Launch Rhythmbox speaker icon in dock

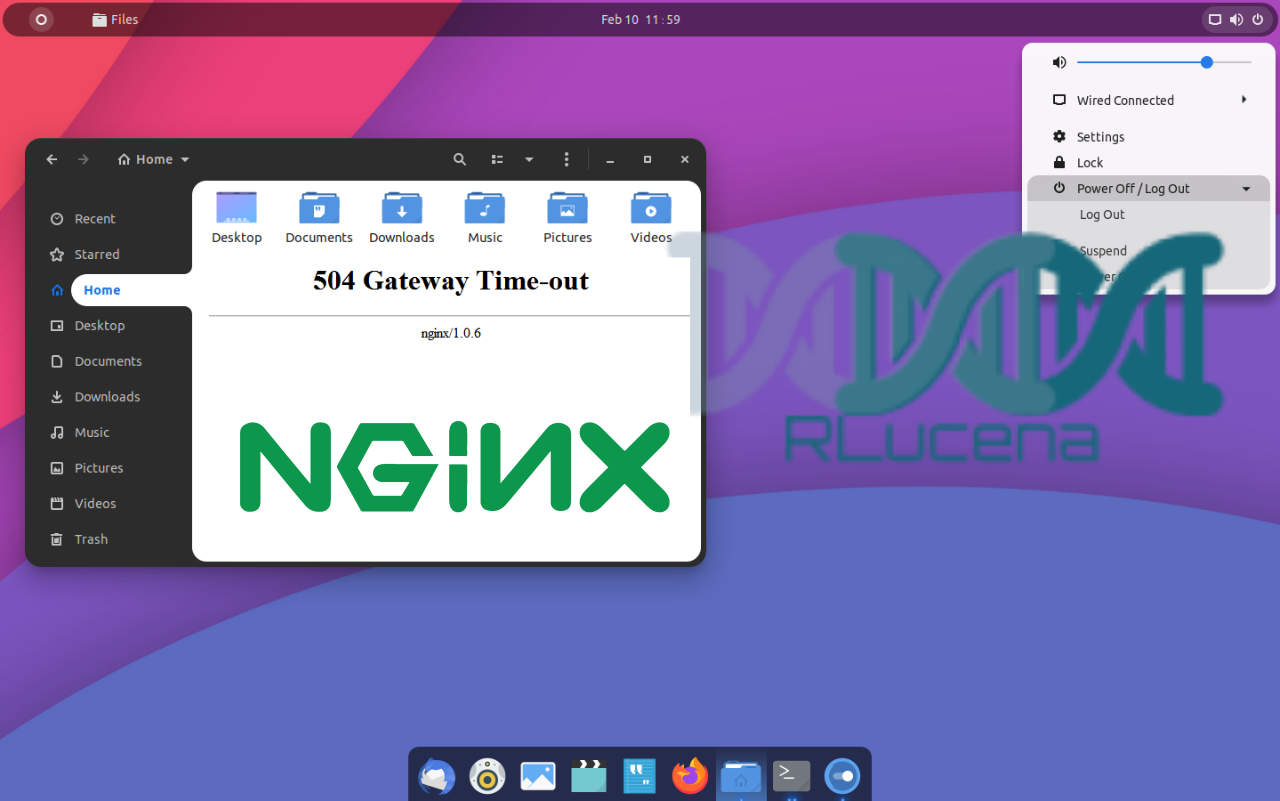pyautogui.click(x=487, y=776)
